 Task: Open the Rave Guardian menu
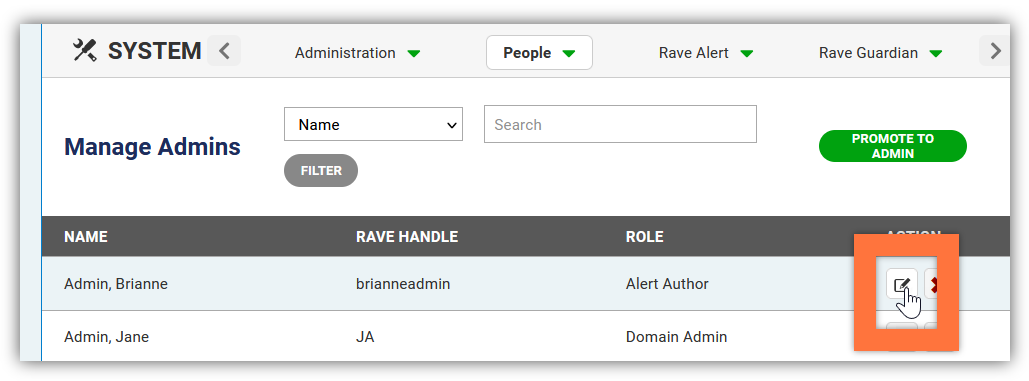[x=881, y=53]
